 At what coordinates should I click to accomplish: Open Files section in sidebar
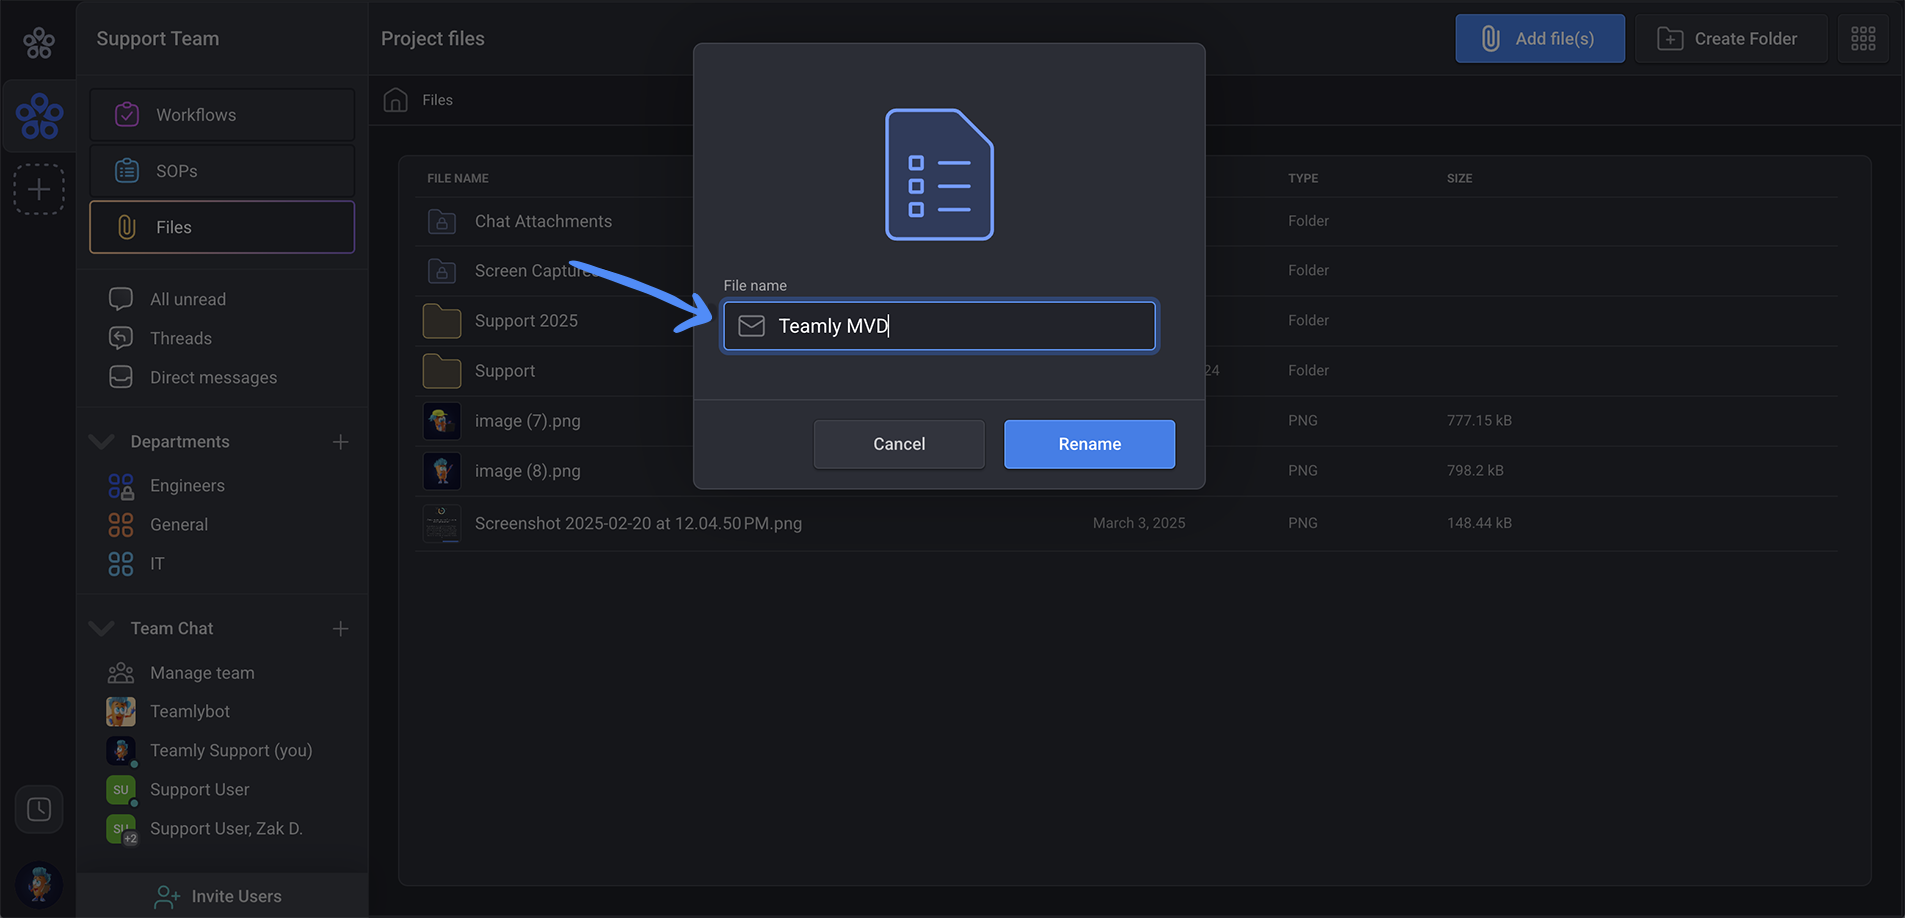point(222,227)
